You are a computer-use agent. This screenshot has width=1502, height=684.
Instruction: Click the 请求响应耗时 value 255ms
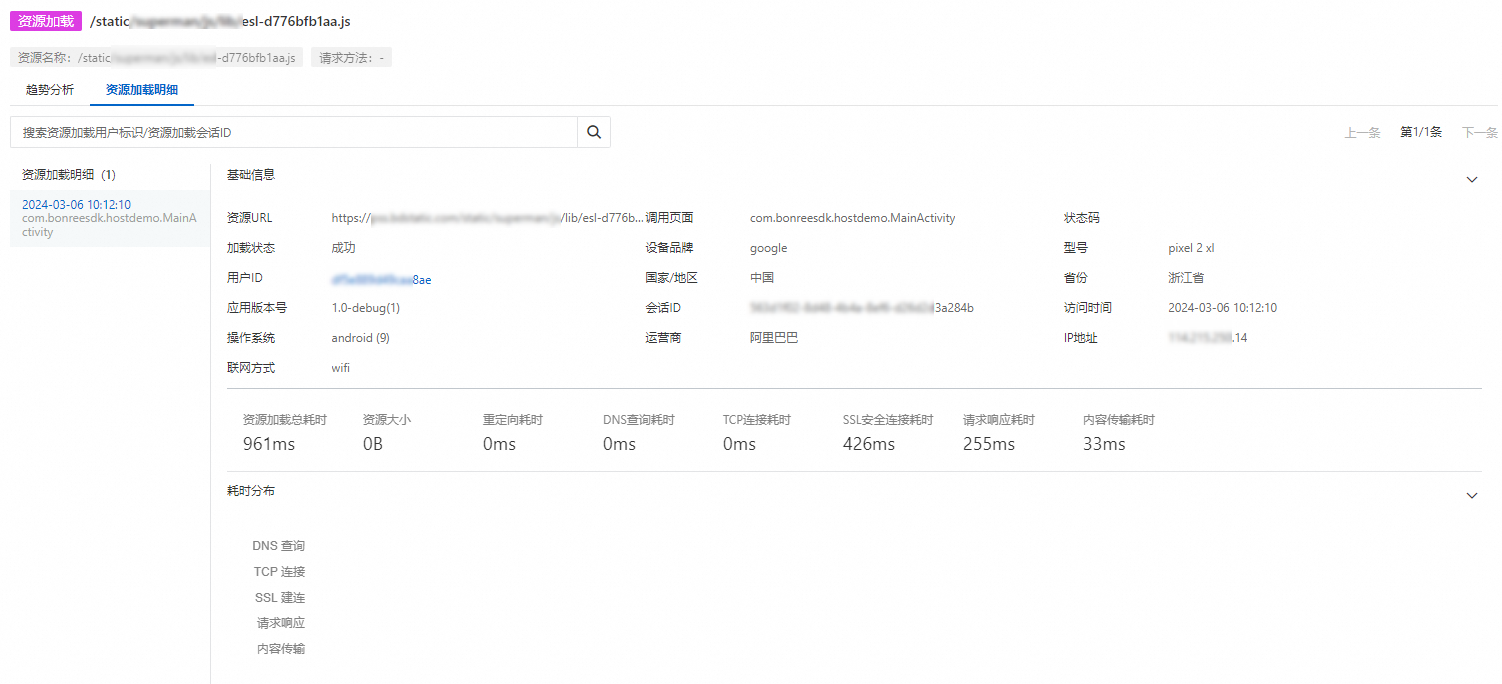pyautogui.click(x=989, y=444)
